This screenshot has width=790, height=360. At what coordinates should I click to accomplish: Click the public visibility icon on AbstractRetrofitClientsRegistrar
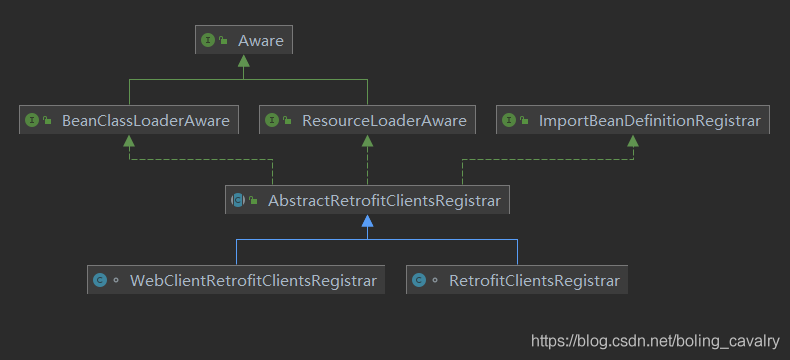pyautogui.click(x=253, y=201)
